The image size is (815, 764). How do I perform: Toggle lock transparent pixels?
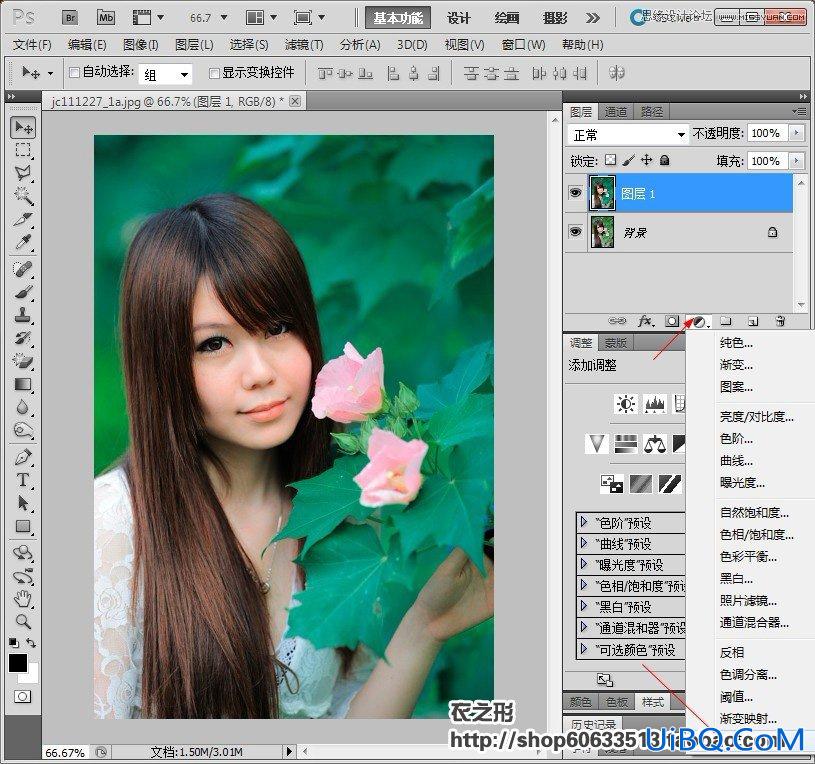click(611, 160)
